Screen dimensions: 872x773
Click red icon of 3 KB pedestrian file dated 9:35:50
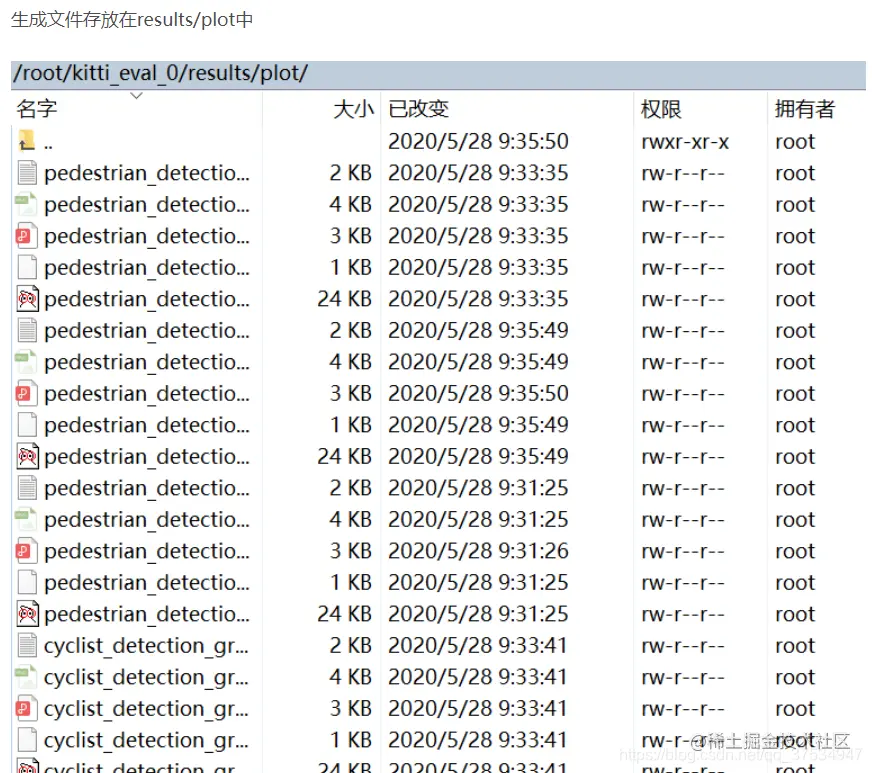point(27,393)
